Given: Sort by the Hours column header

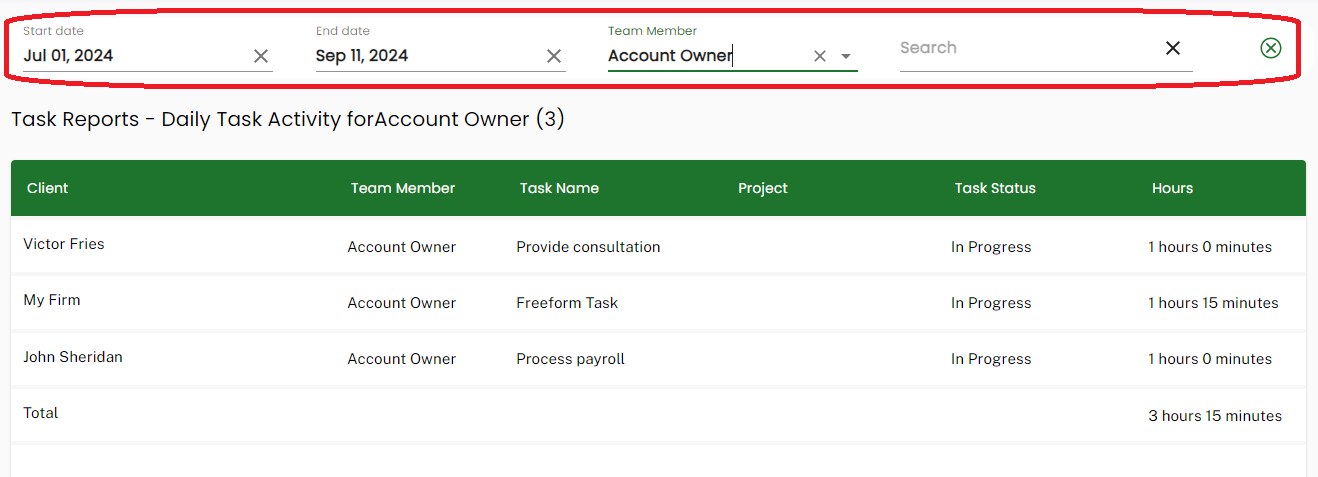Looking at the screenshot, I should [x=1172, y=188].
